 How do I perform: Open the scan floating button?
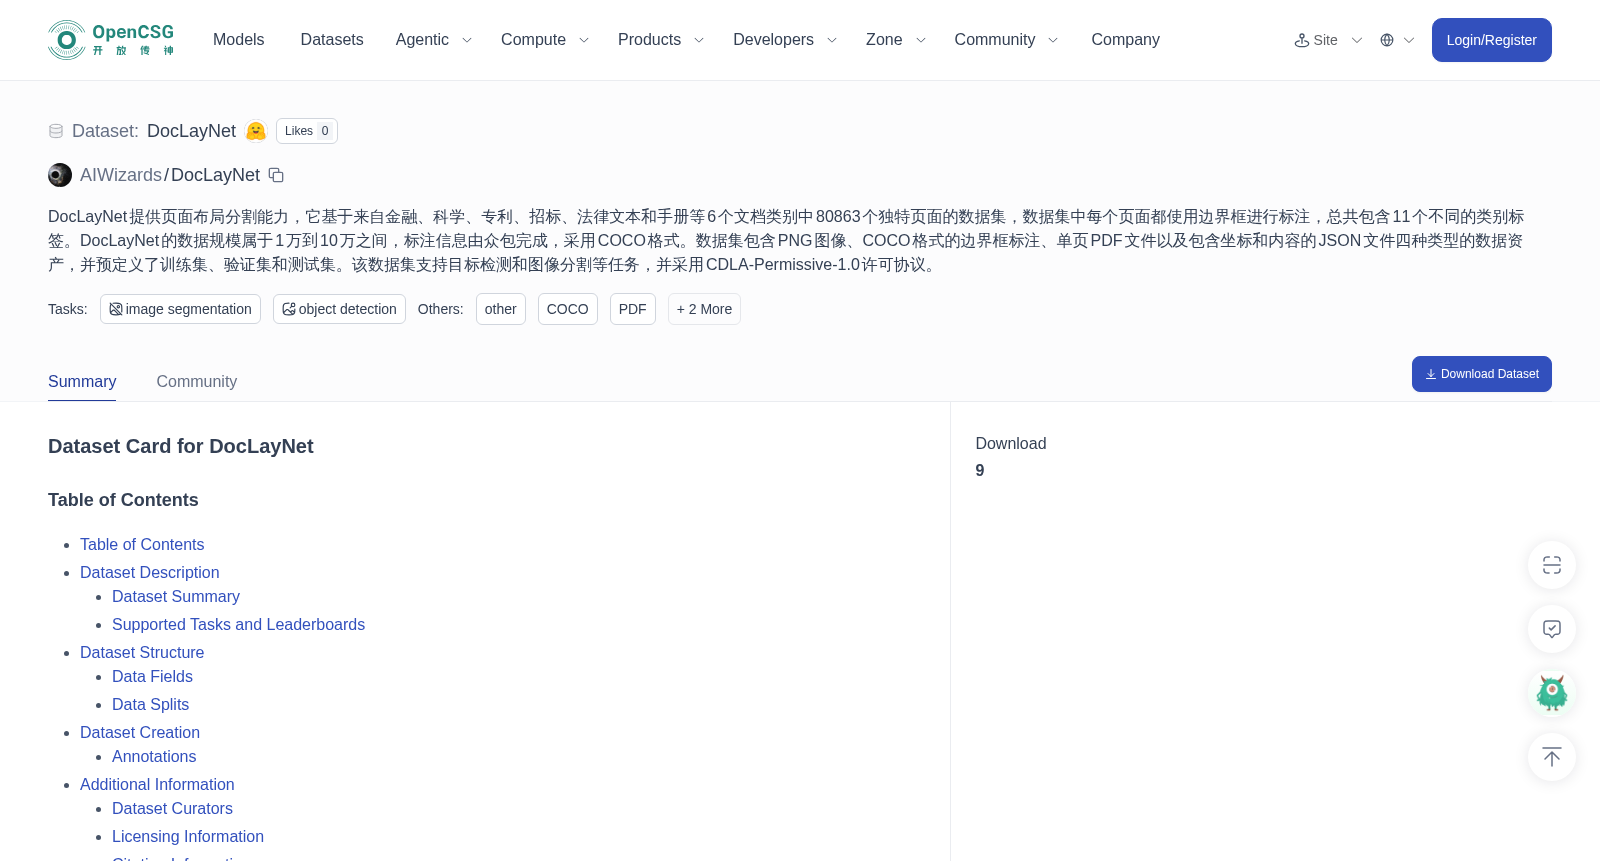[1552, 565]
